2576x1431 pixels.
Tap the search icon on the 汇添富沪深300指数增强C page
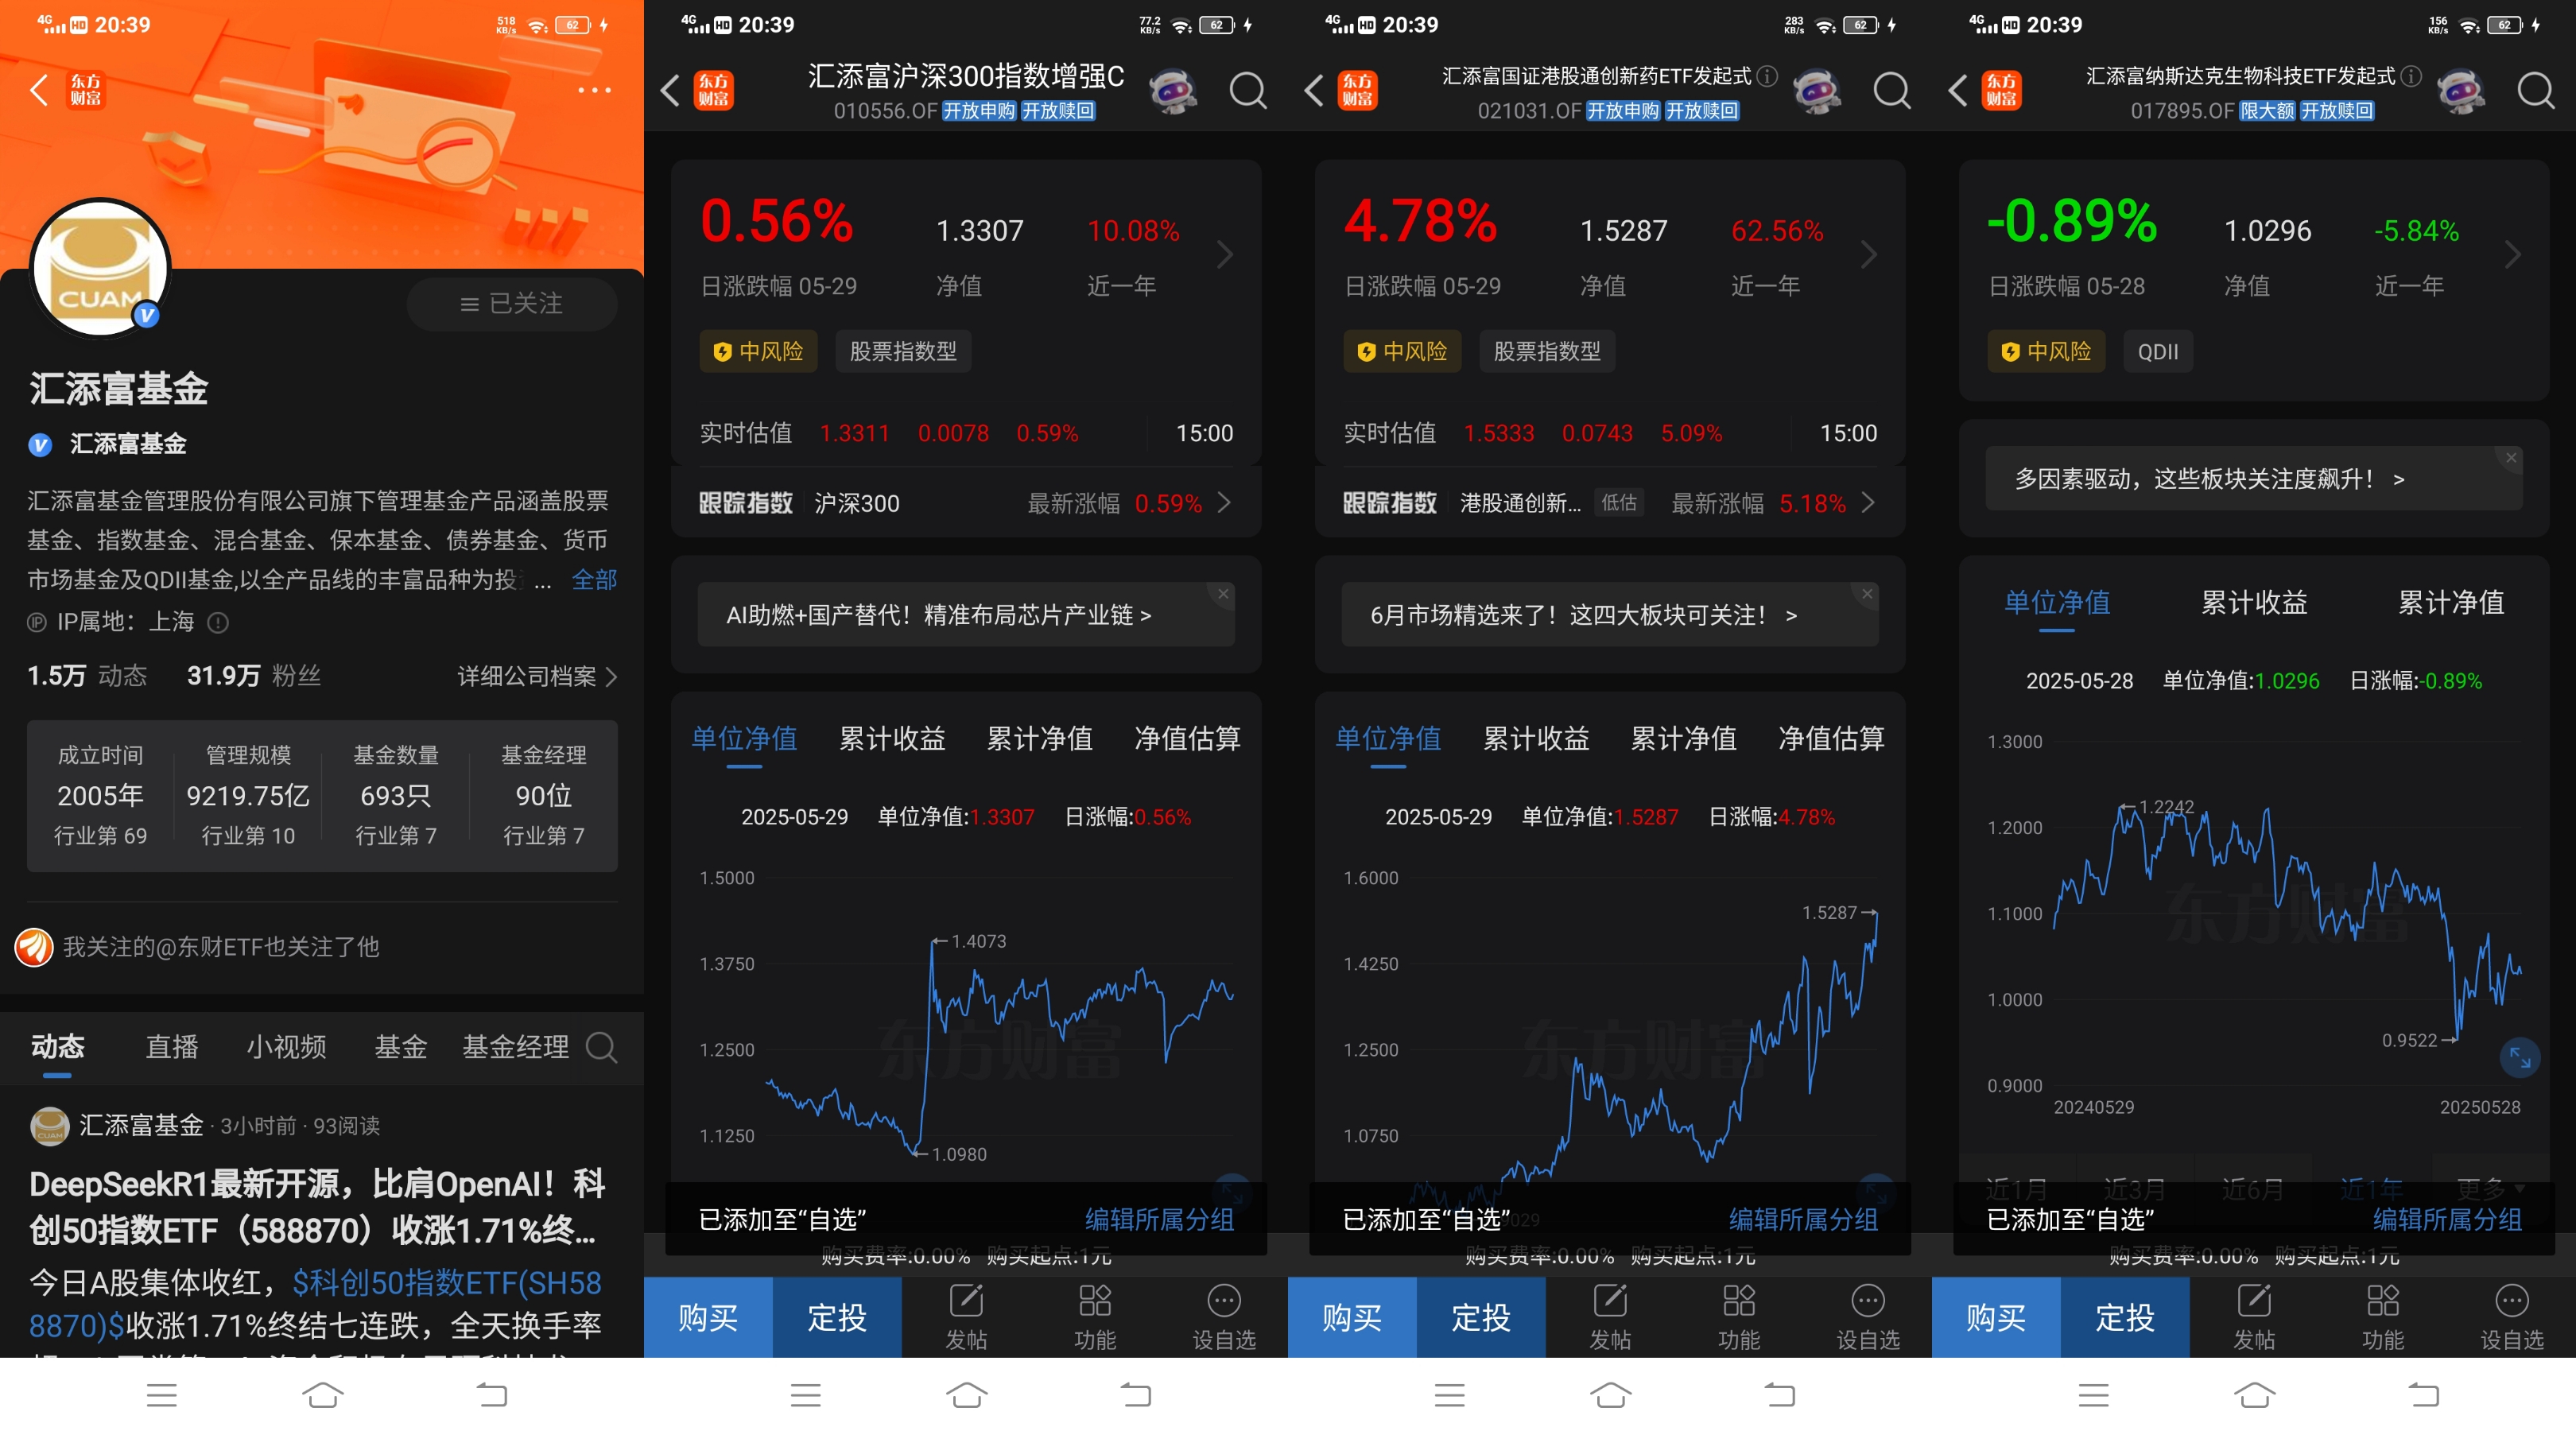[1247, 91]
